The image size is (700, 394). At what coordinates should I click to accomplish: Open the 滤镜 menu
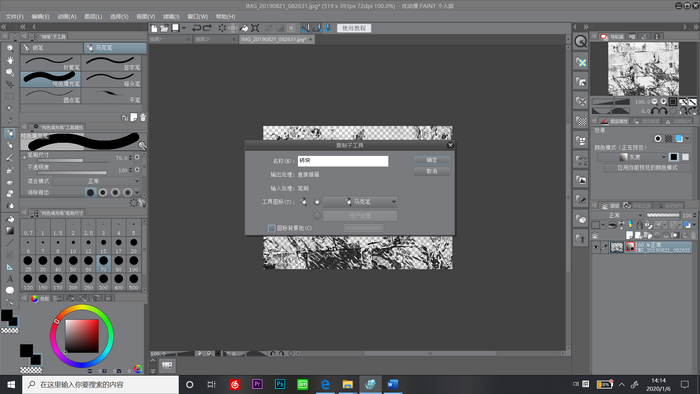171,17
